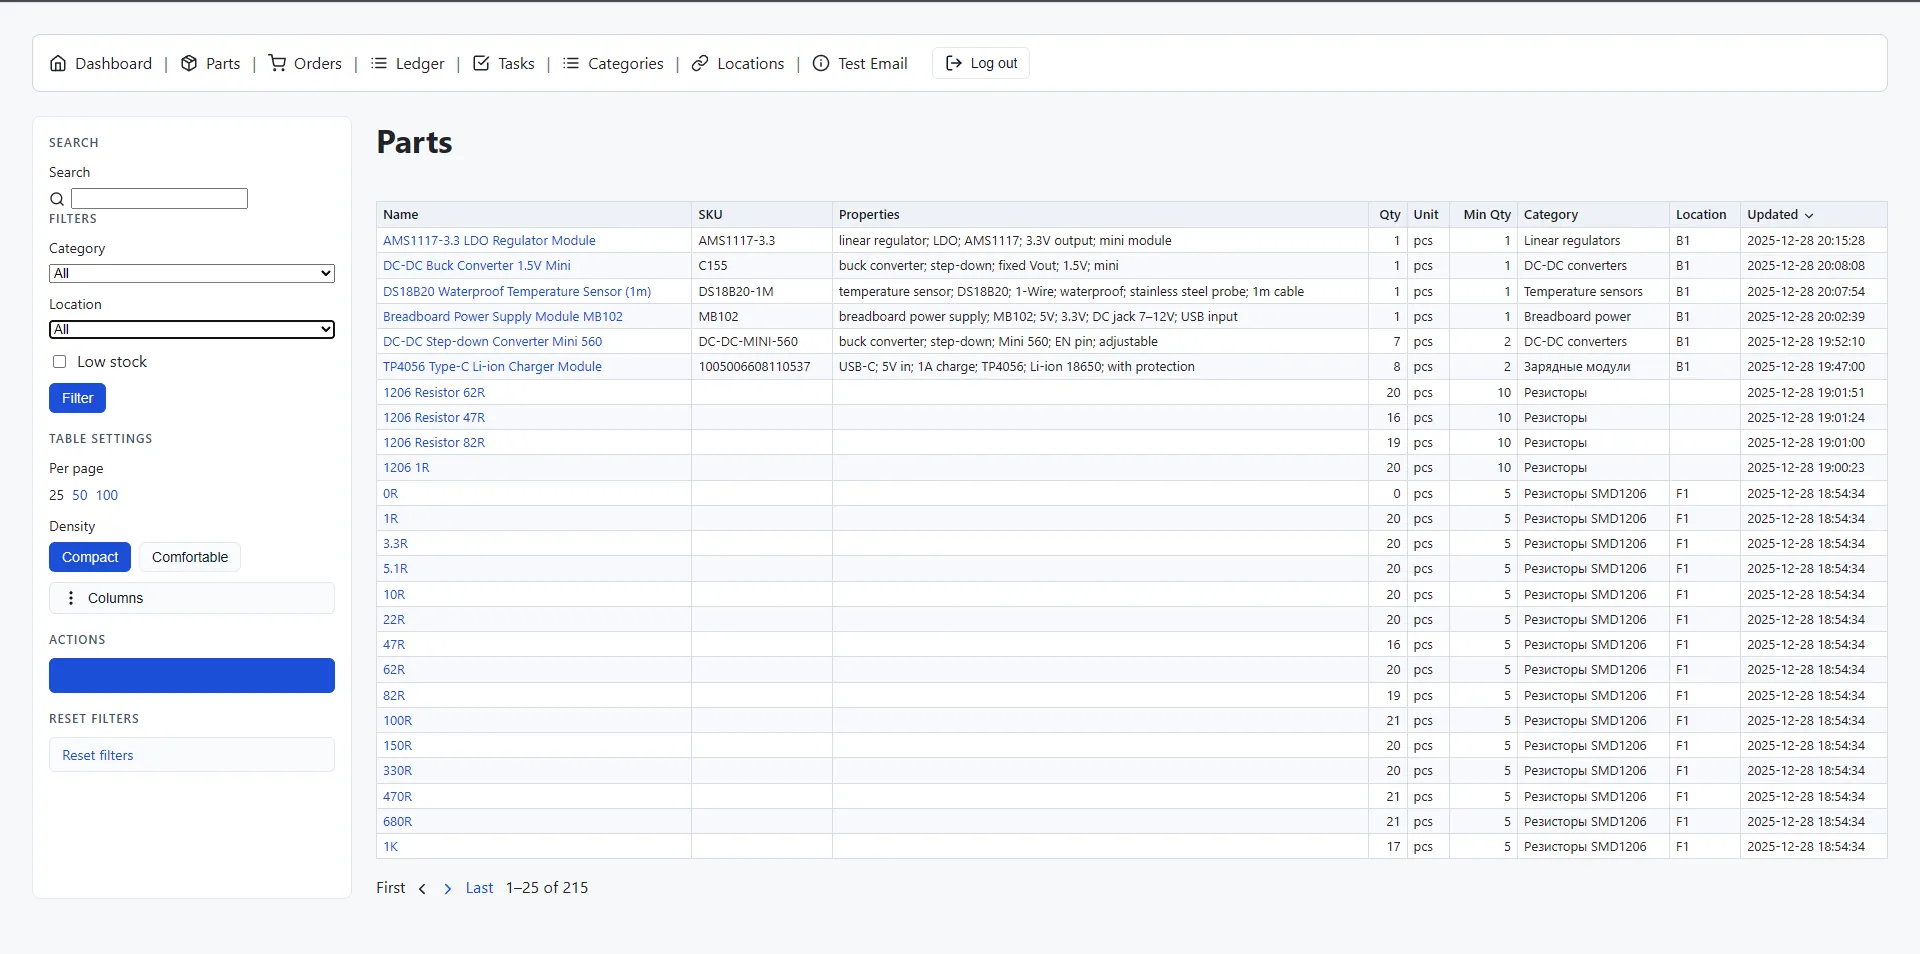This screenshot has width=1920, height=954.
Task: Click Reset filters link
Action: 98,755
